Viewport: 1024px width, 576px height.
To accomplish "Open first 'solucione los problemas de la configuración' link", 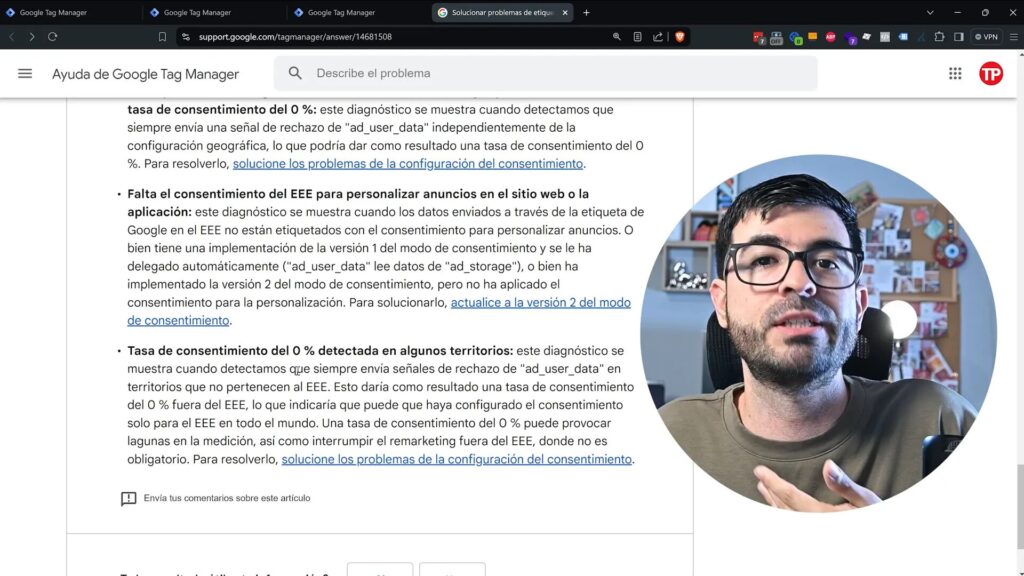I will 408,163.
